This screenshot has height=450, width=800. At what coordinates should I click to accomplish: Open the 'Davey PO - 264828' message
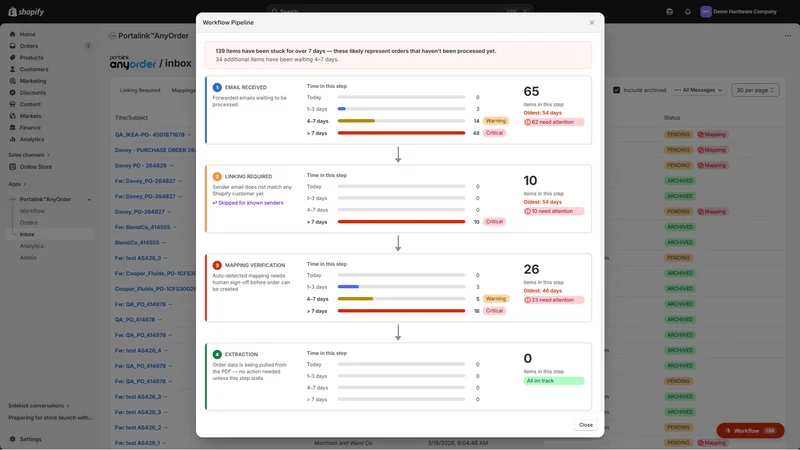coord(141,165)
